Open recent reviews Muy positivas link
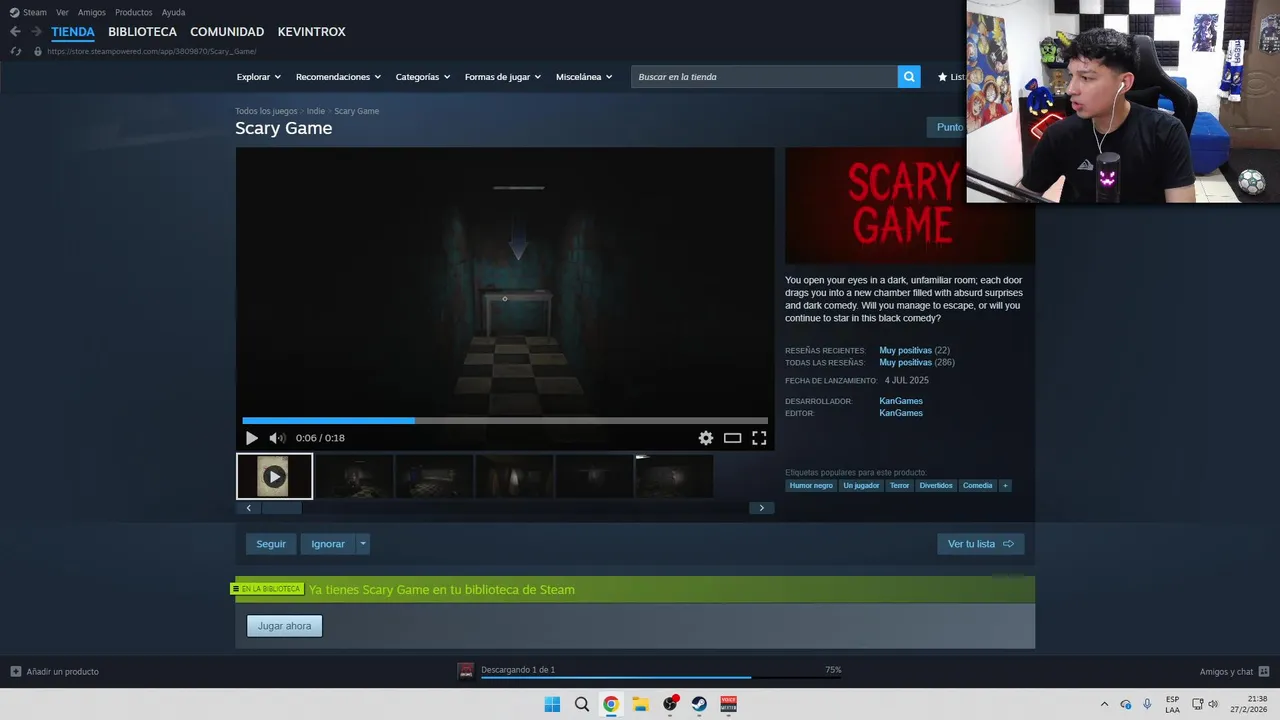Screen dimensions: 1280x720 click(905, 350)
